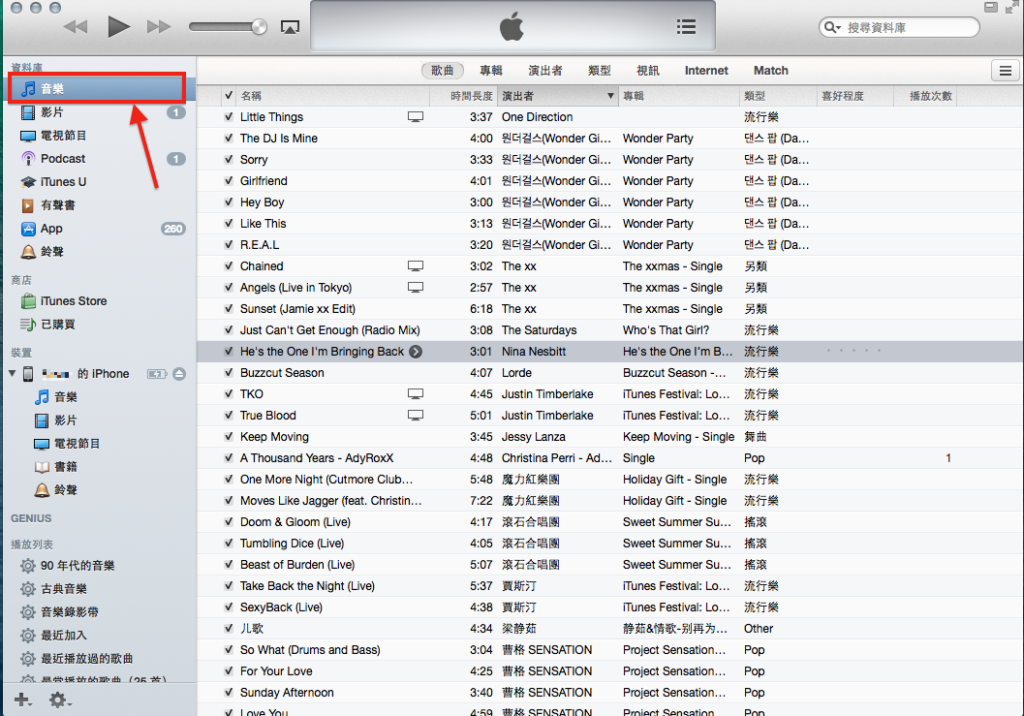Eject the iPhone device
1024x716 pixels.
click(179, 374)
